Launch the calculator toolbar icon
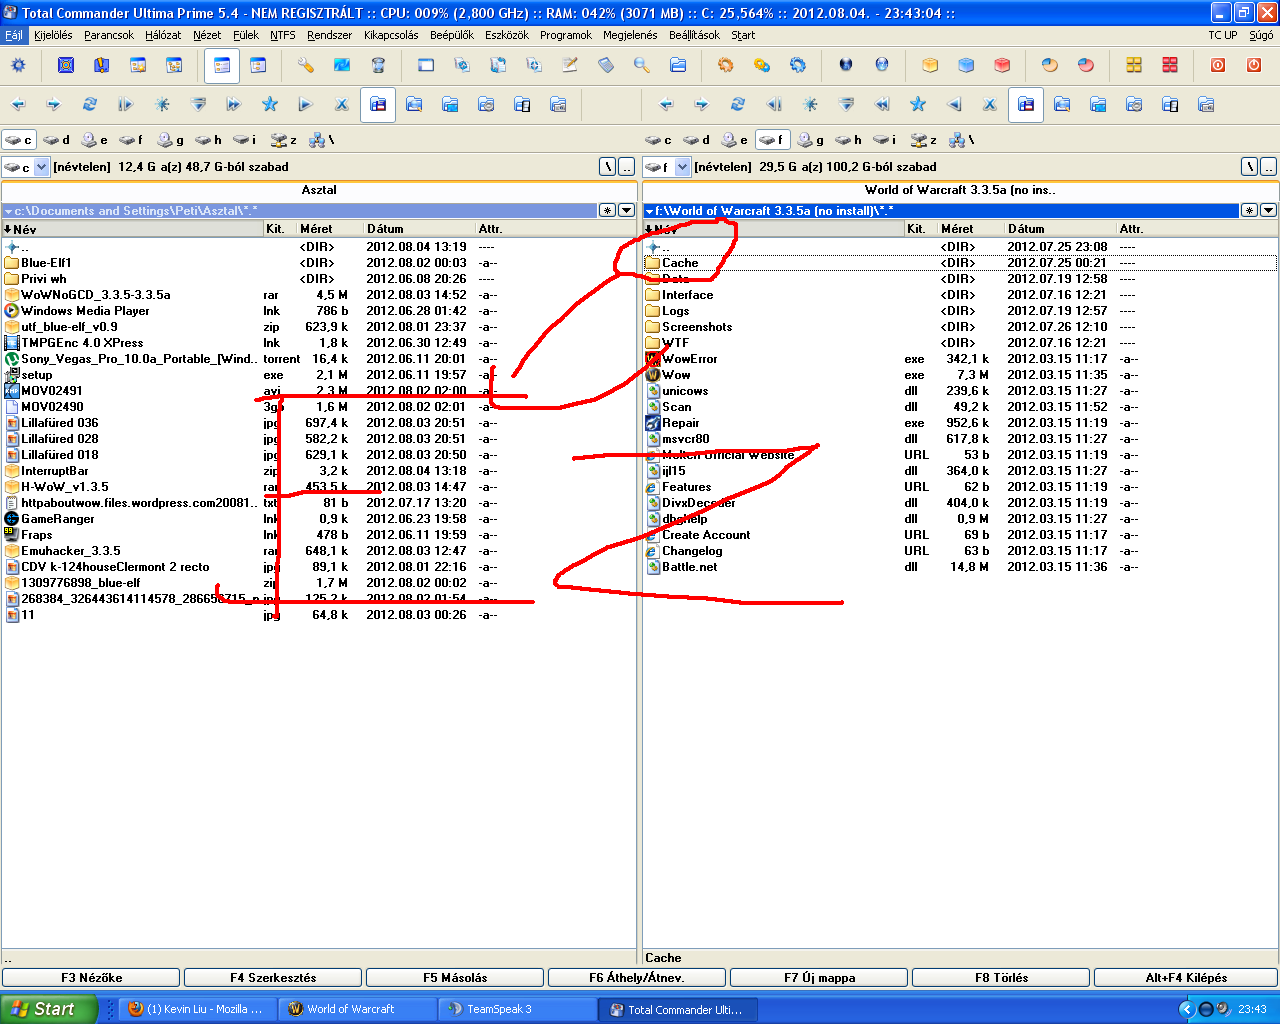The height and width of the screenshot is (1024, 1280). tap(606, 65)
